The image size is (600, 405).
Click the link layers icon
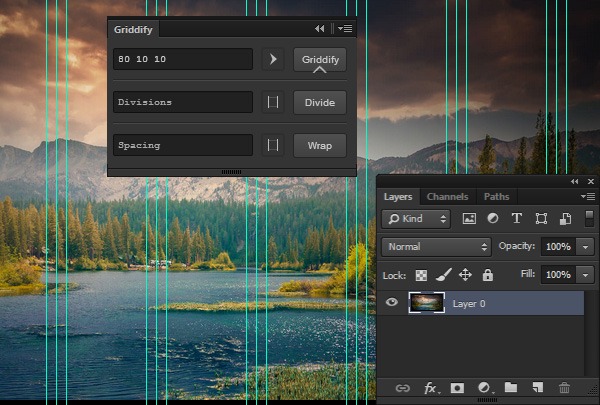coord(403,388)
